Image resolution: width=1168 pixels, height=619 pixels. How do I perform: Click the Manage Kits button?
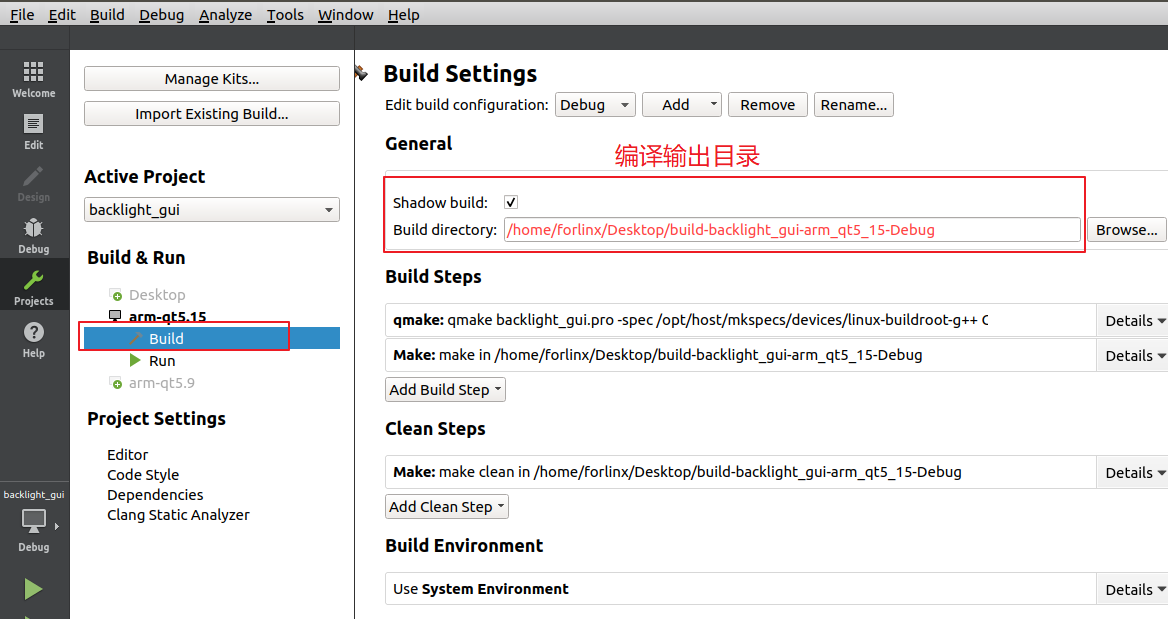pyautogui.click(x=212, y=79)
